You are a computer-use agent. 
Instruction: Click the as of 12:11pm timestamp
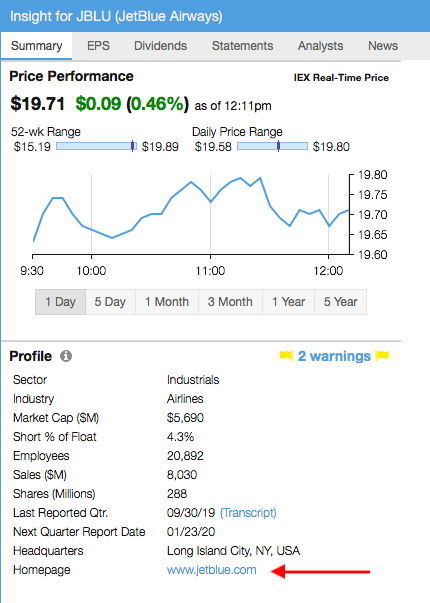point(233,106)
